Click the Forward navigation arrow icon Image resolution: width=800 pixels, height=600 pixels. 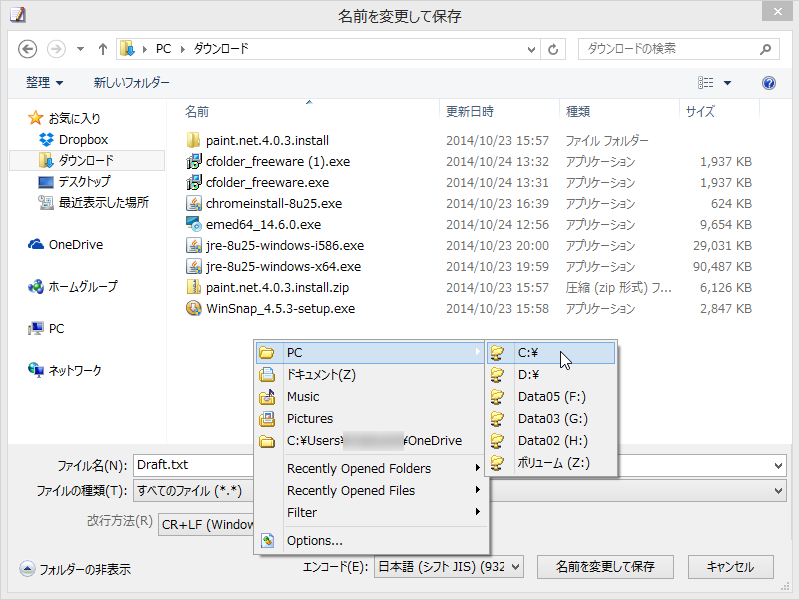56,49
